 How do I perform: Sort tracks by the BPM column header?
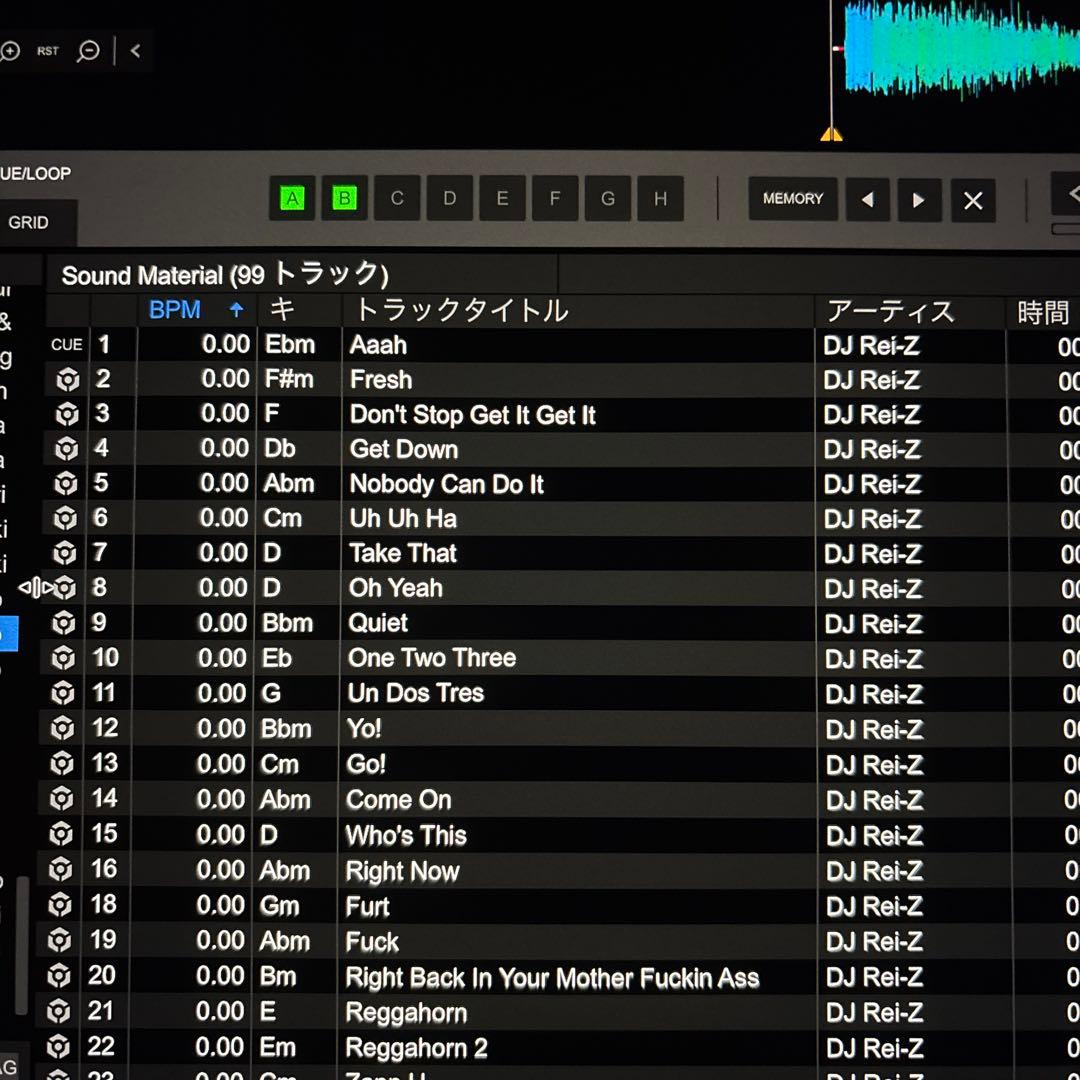175,310
